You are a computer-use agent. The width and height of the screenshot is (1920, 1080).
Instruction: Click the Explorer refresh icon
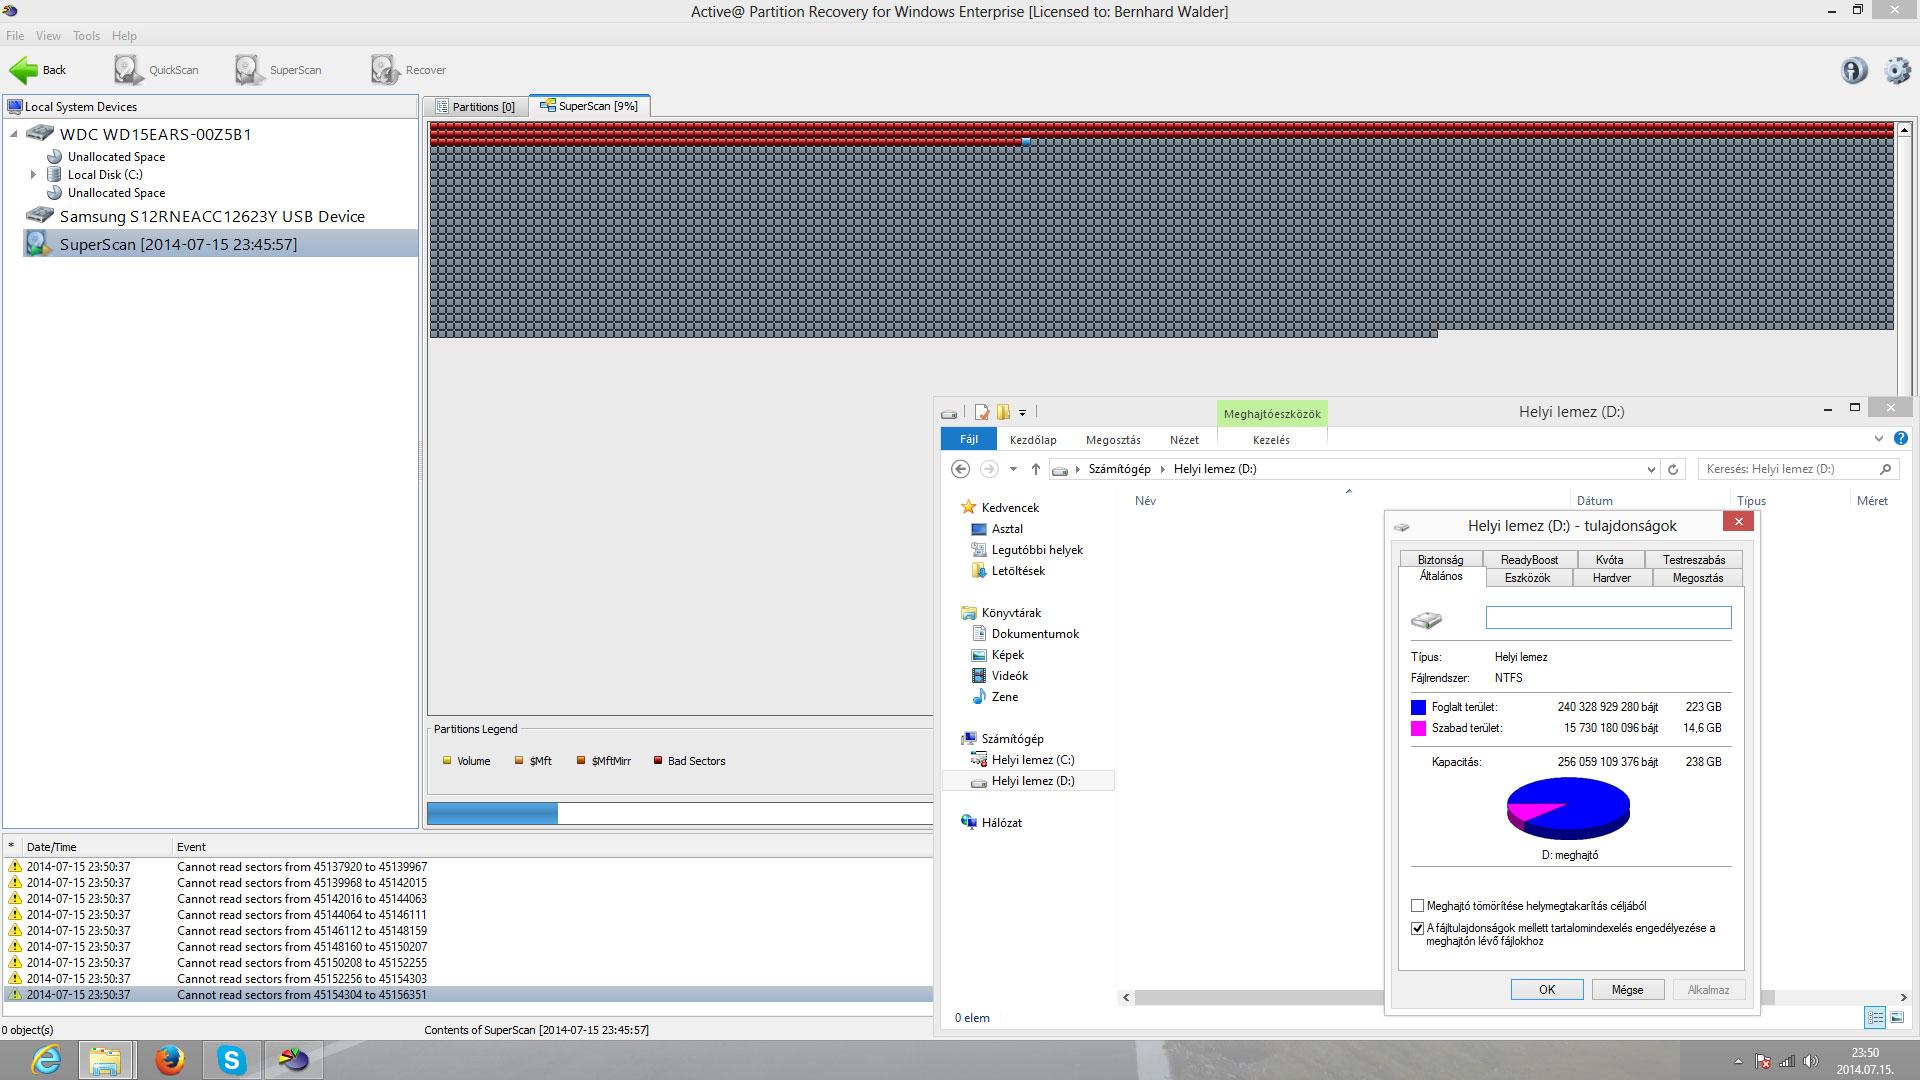[x=1673, y=469]
